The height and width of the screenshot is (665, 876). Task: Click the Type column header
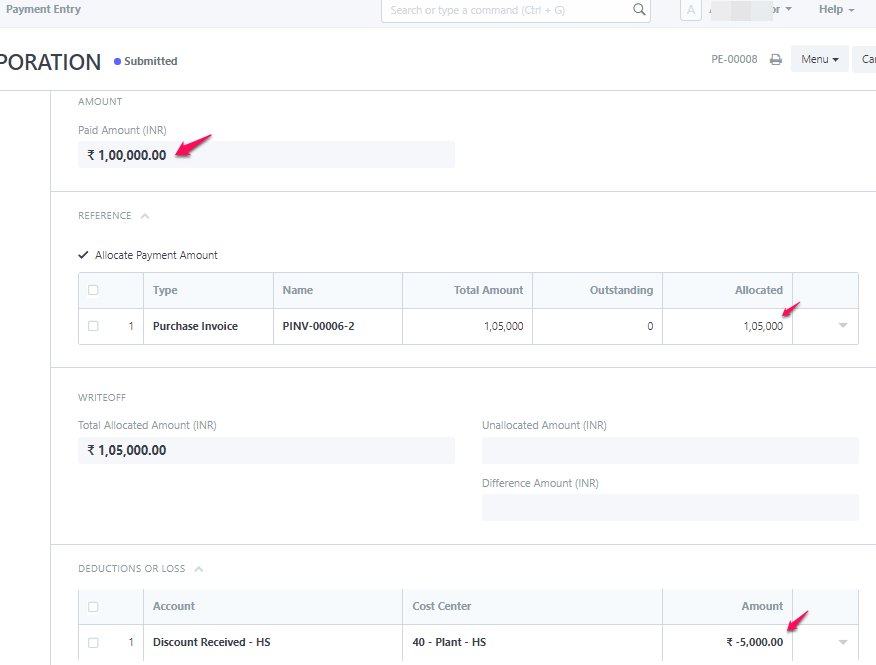(x=208, y=291)
